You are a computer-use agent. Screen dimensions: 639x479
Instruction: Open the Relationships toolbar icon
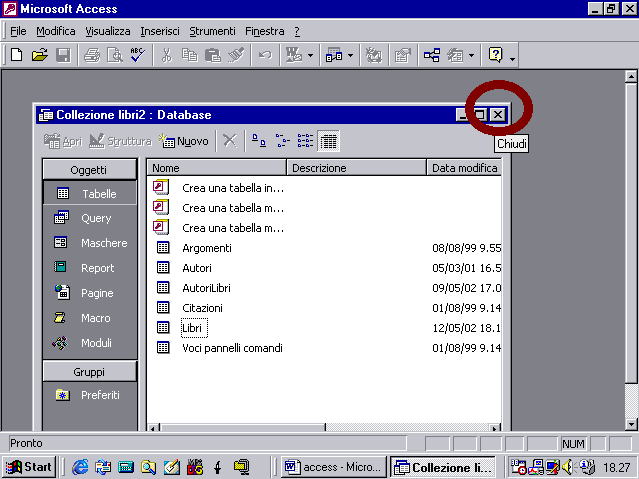coord(432,55)
